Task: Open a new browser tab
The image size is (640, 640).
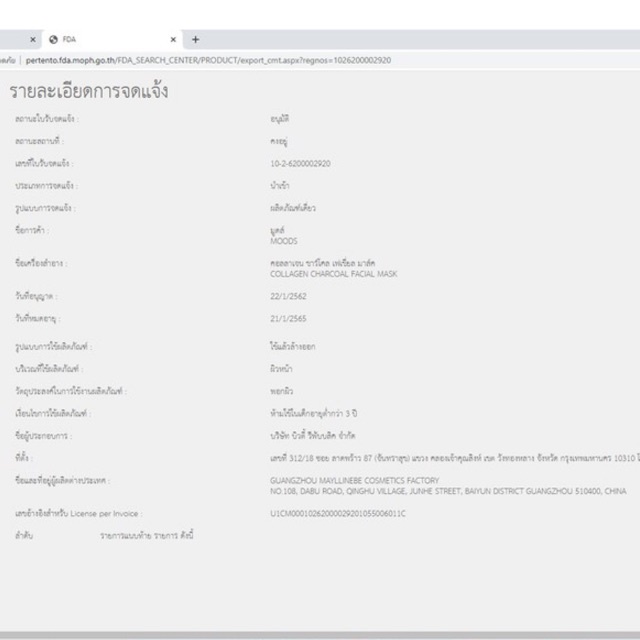Action: tap(195, 39)
